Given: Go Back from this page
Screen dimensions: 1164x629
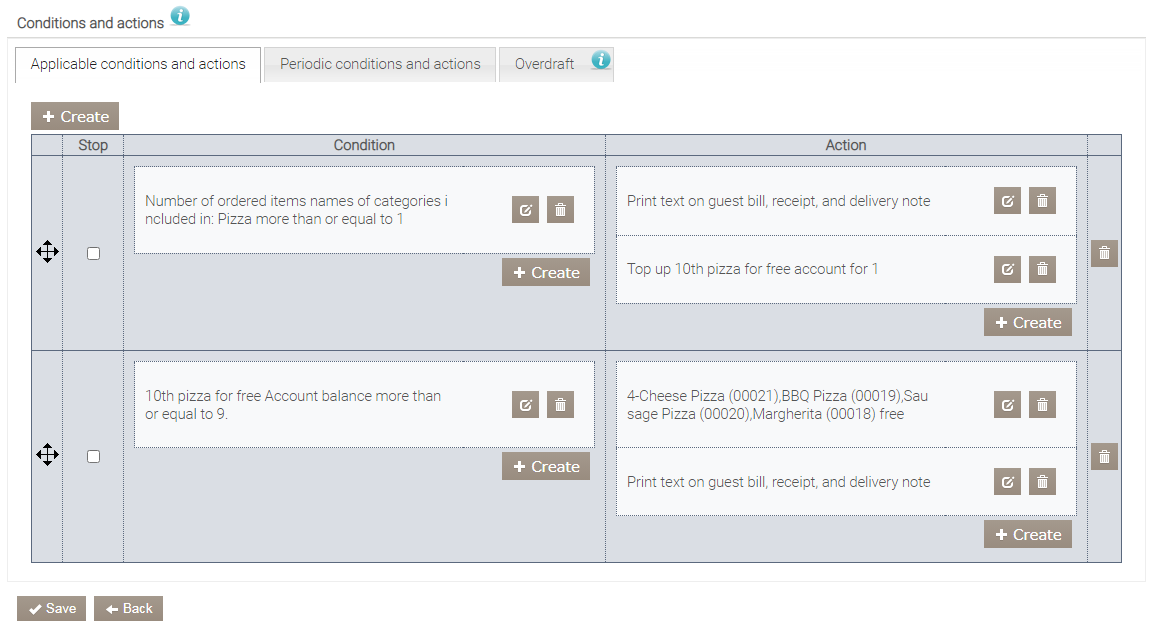Looking at the screenshot, I should click(128, 609).
